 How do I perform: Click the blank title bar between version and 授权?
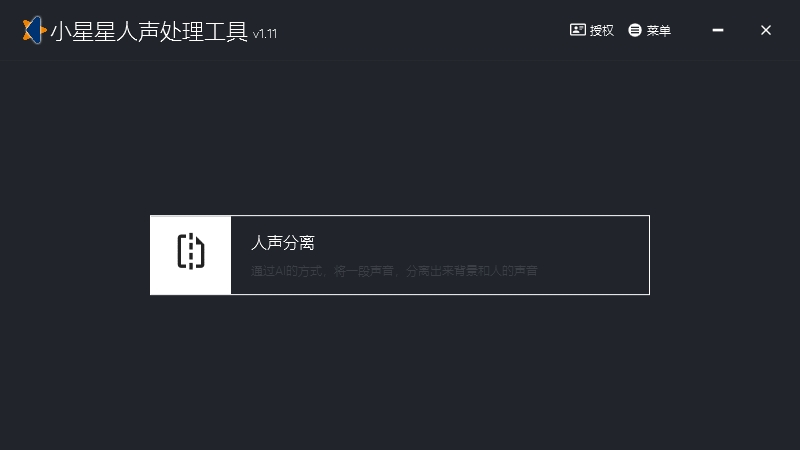pos(423,31)
